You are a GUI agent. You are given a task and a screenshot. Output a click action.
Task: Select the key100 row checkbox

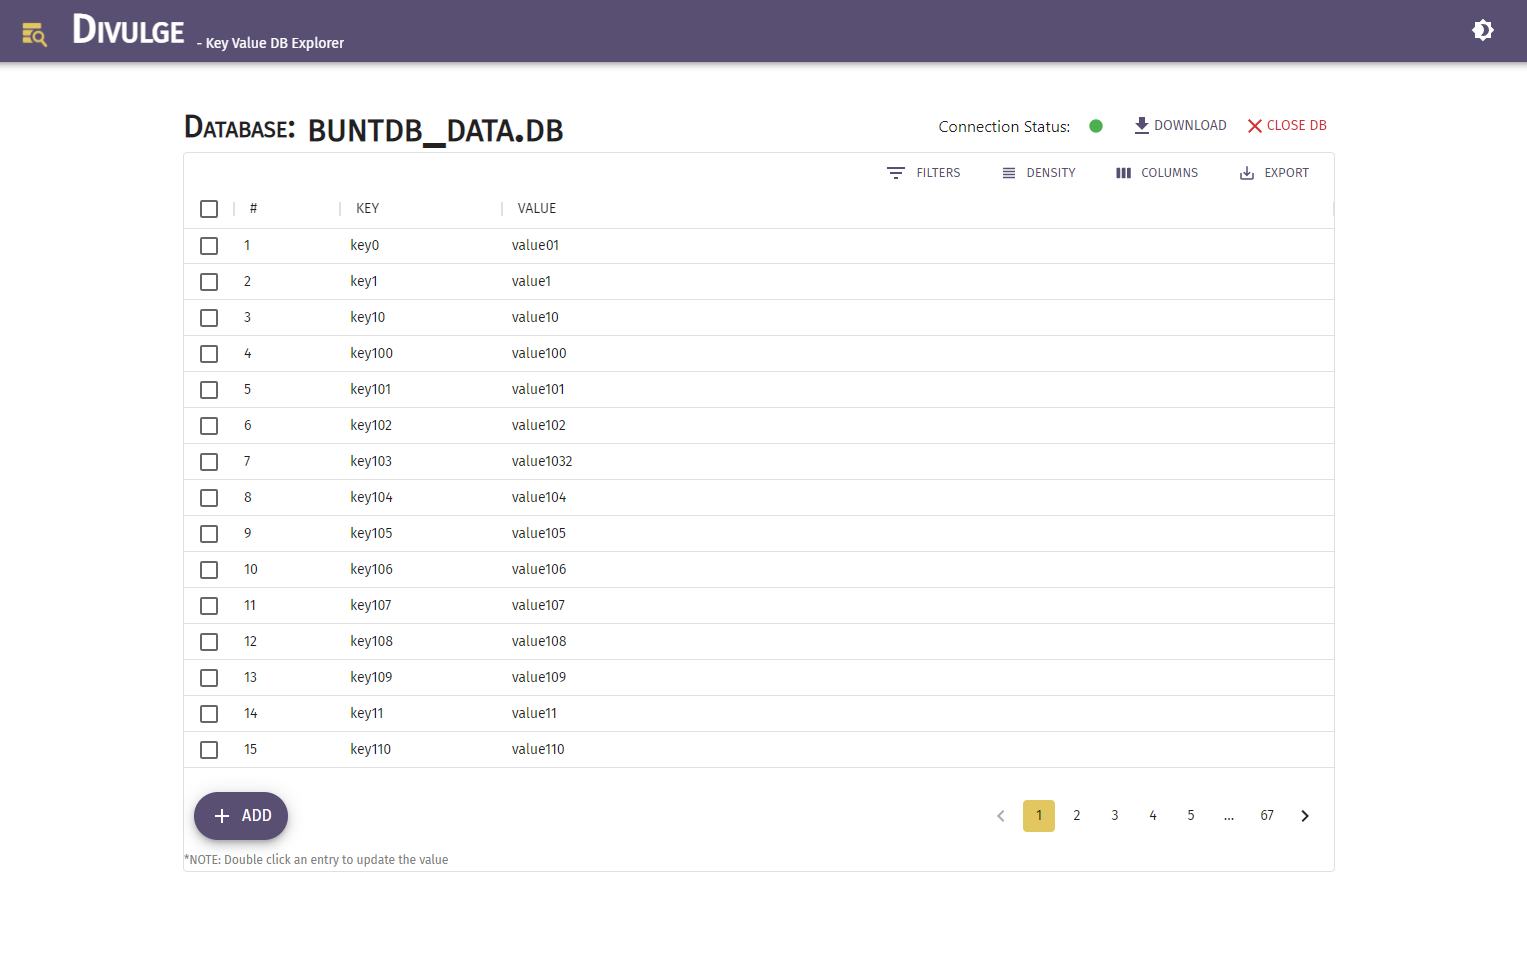(209, 354)
